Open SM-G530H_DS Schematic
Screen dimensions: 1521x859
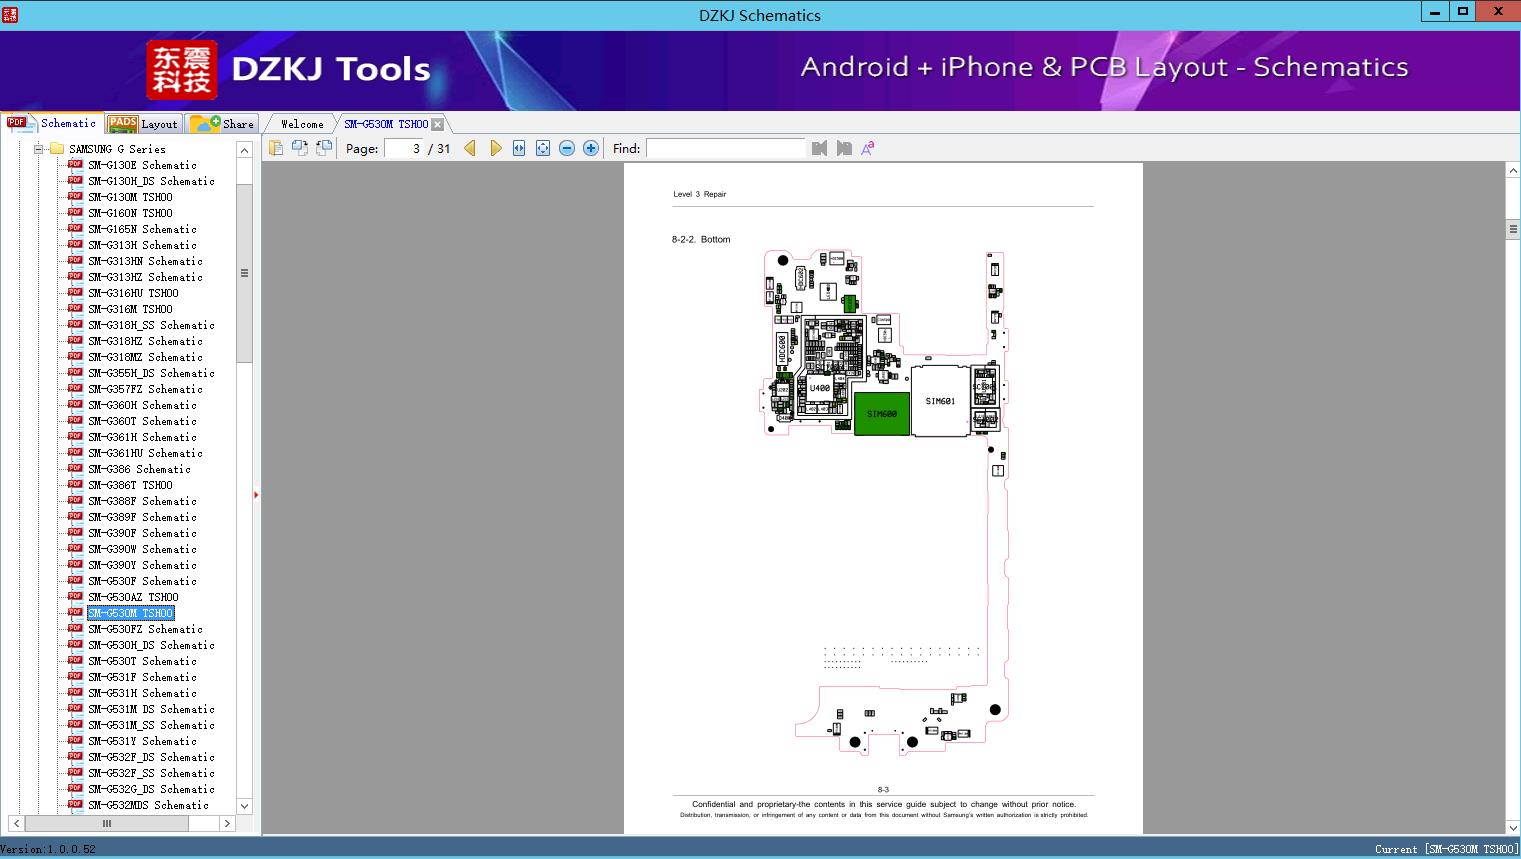[x=151, y=645]
